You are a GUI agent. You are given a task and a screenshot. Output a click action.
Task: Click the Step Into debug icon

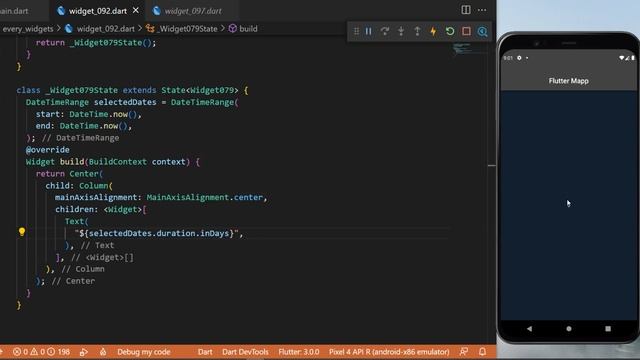coord(401,31)
